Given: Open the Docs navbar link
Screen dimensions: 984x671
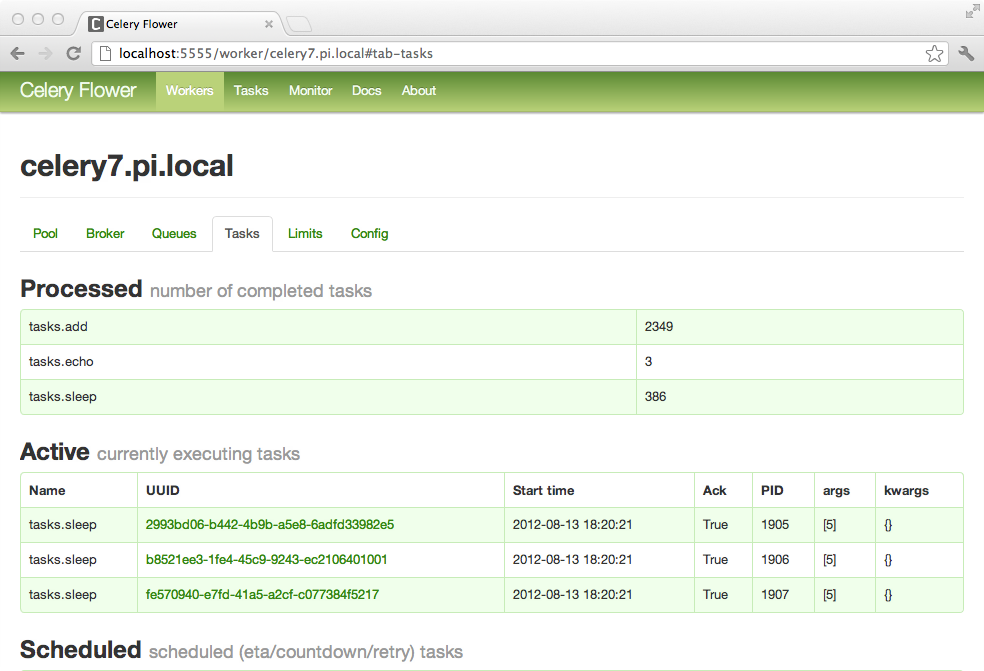Looking at the screenshot, I should pos(366,90).
